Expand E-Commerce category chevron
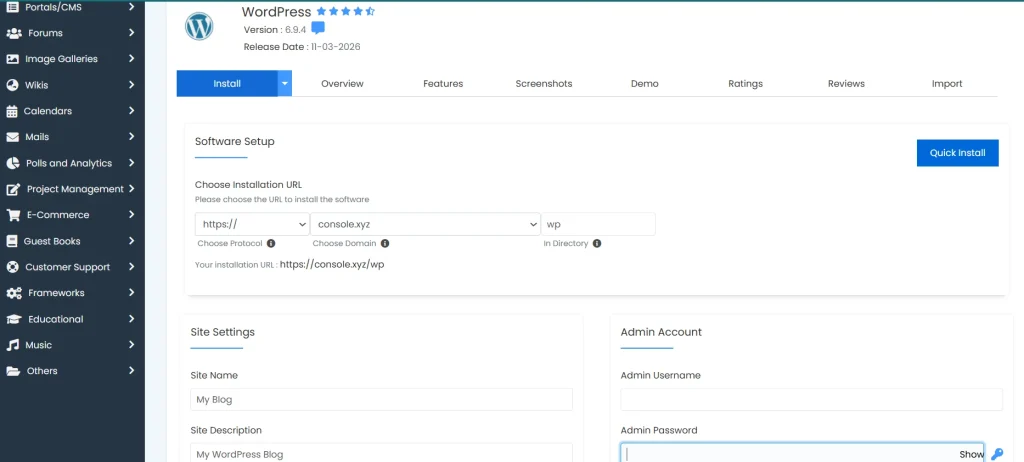Image resolution: width=1024 pixels, height=462 pixels. [x=132, y=214]
